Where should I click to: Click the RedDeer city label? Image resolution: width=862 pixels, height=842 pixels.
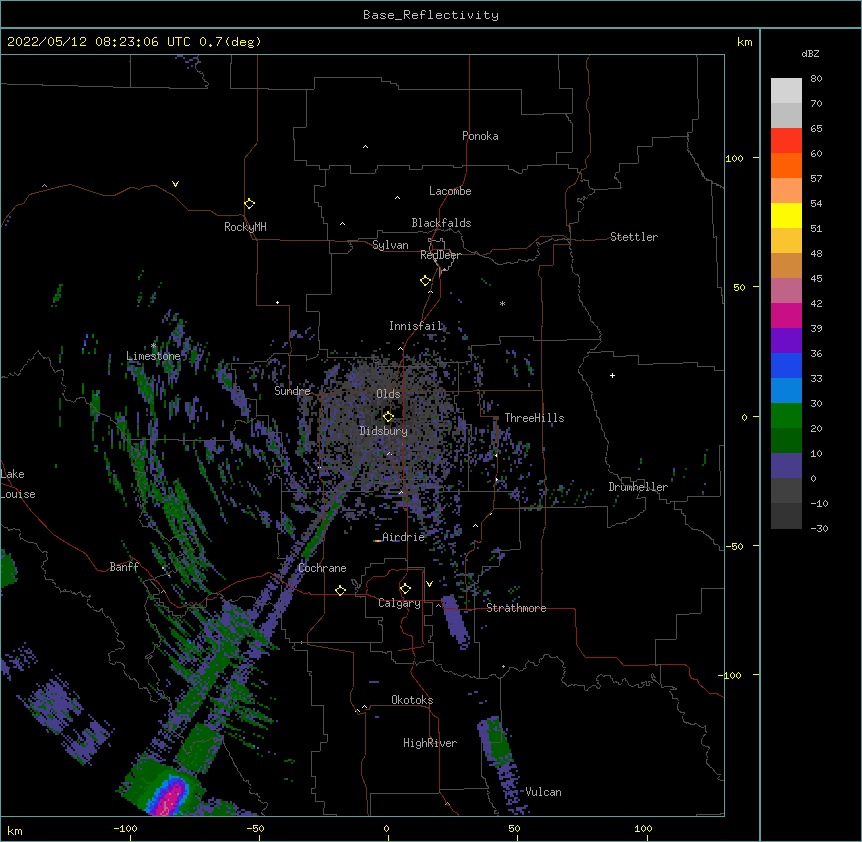[x=440, y=255]
